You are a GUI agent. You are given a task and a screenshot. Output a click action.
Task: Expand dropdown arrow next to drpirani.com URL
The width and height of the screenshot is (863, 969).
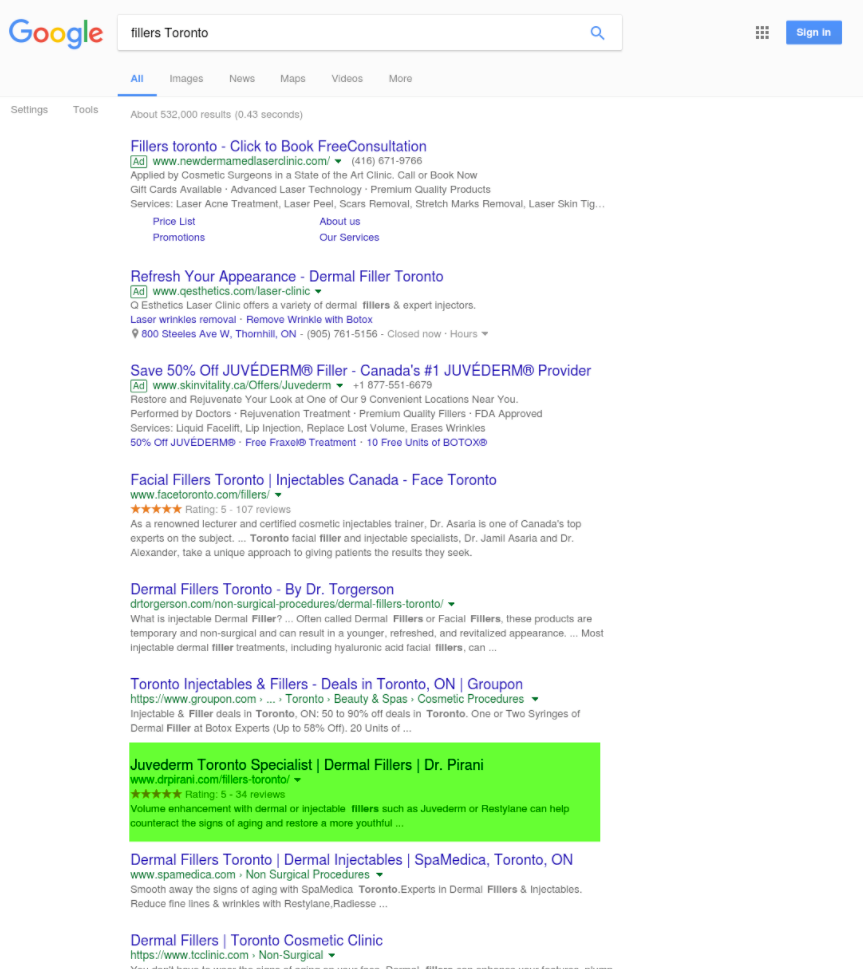[297, 780]
